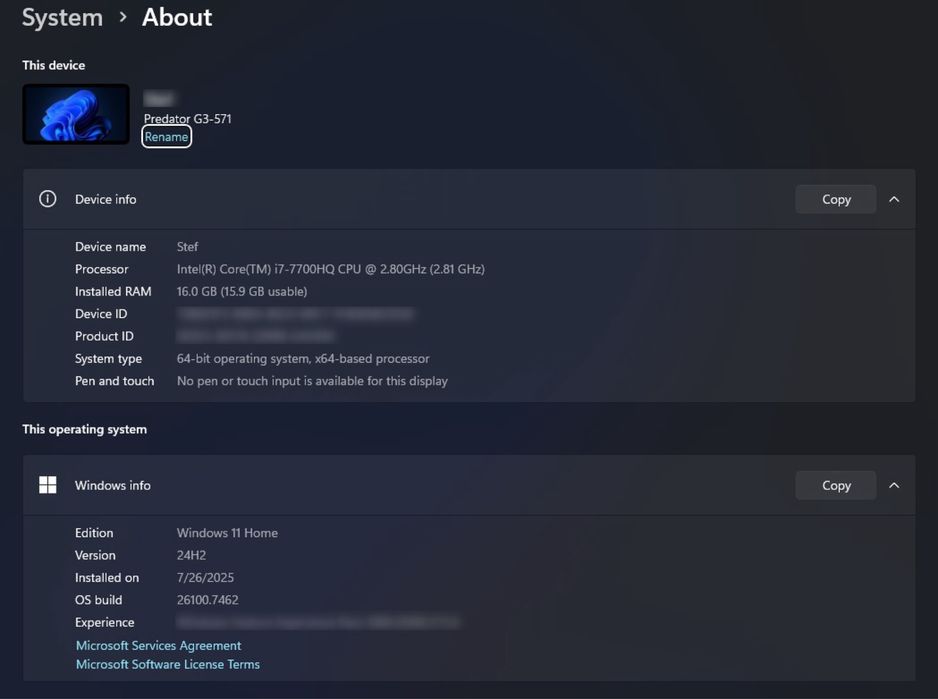Click This device heading
Screen dimensions: 938x699
[x=53, y=65]
